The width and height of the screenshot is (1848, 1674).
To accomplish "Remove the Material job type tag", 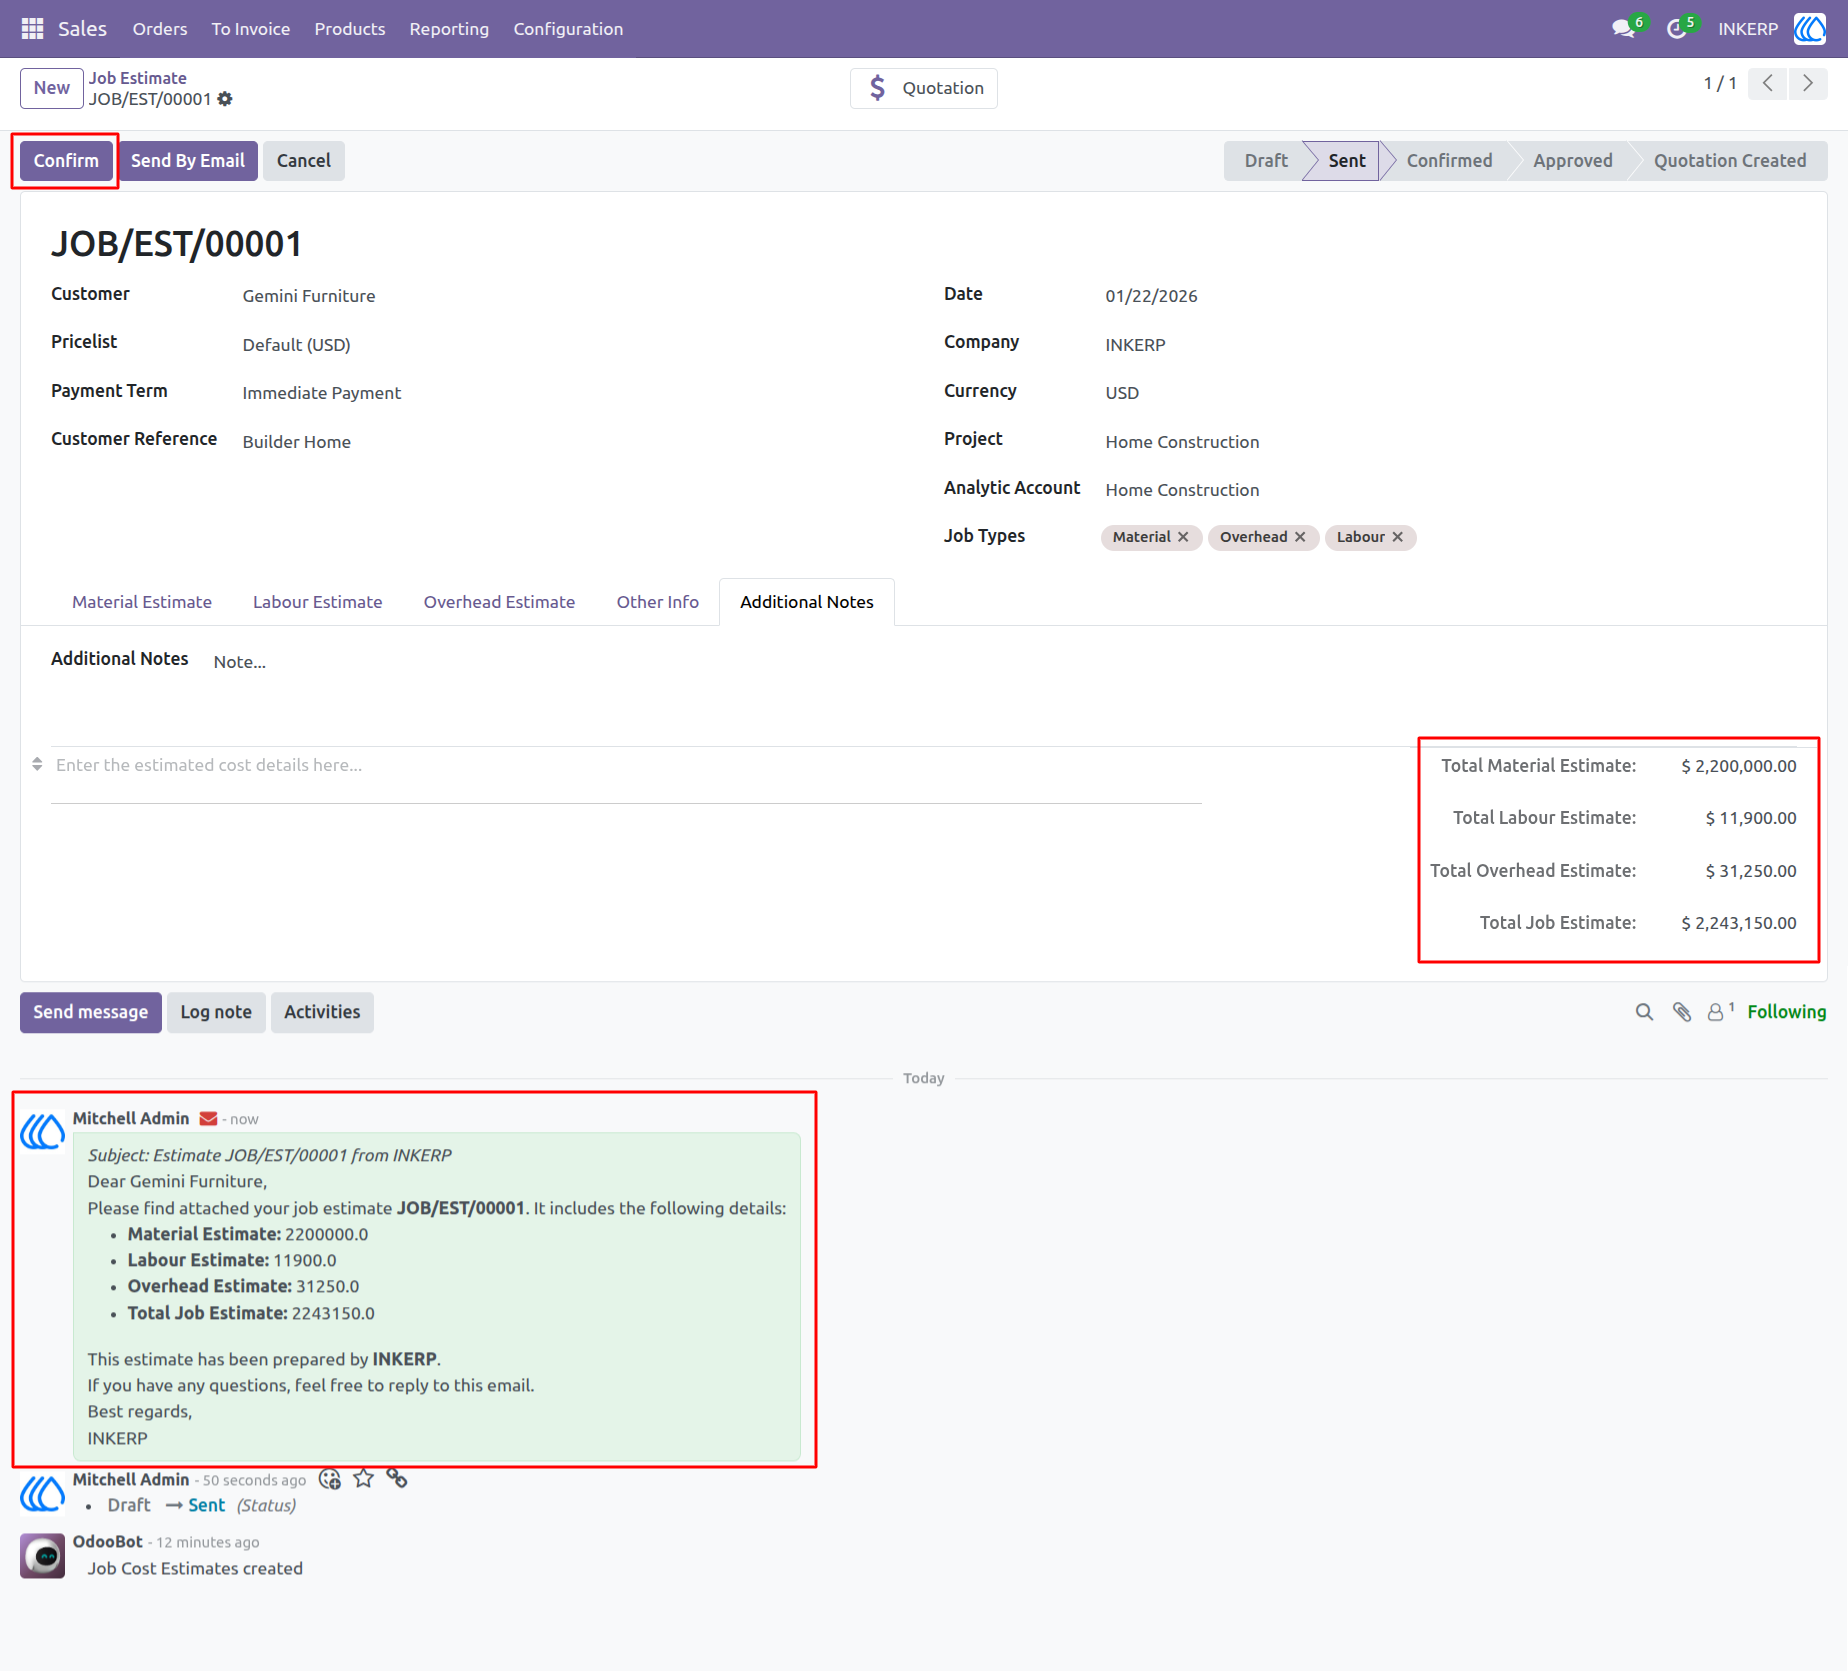I will point(1183,537).
